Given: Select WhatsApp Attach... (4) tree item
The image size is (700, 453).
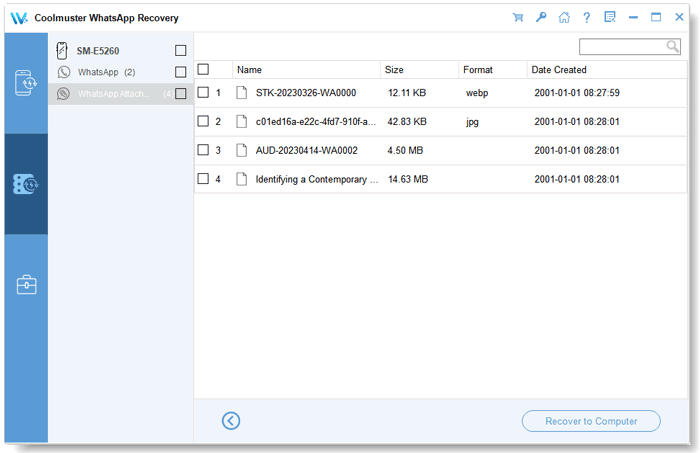Looking at the screenshot, I should click(121, 94).
